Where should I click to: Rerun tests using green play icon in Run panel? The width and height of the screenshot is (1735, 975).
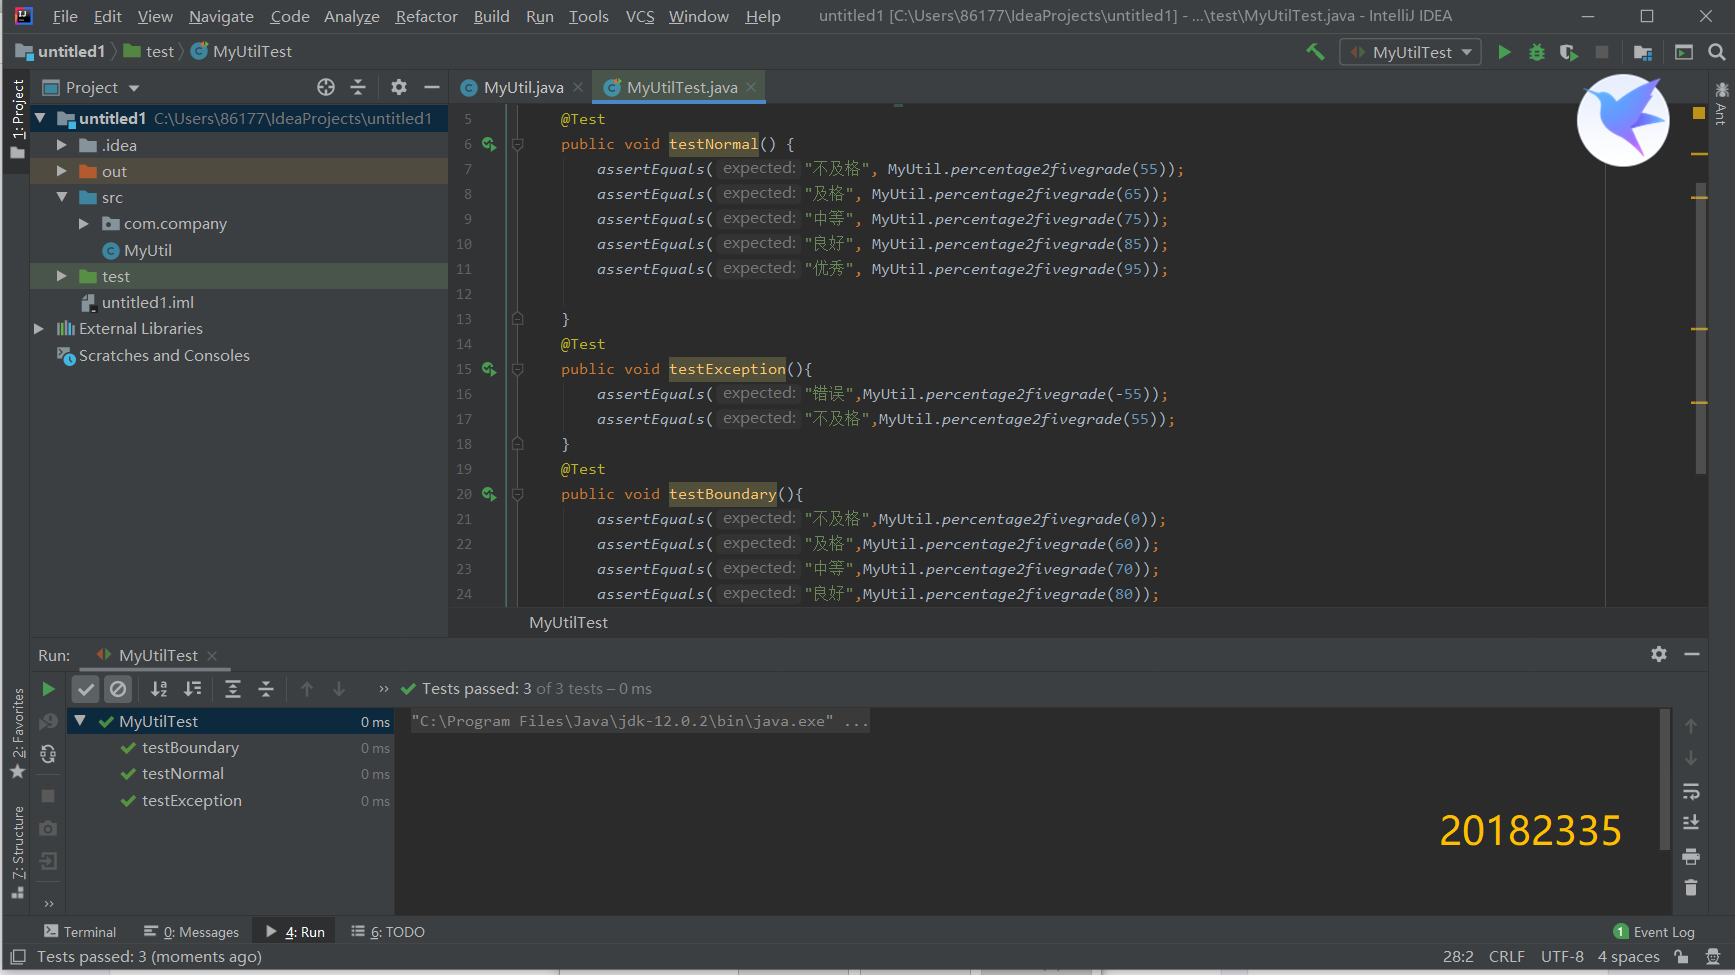[x=48, y=689]
